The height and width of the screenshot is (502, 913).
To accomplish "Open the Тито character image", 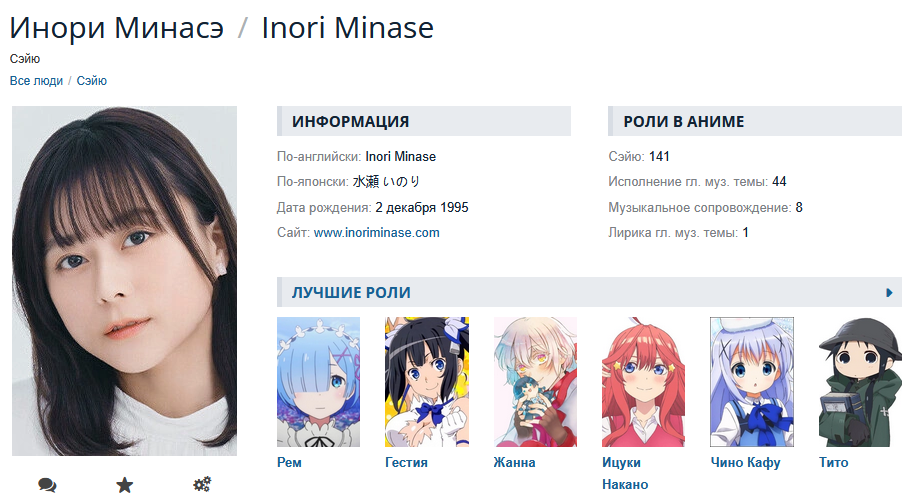I will click(x=860, y=382).
